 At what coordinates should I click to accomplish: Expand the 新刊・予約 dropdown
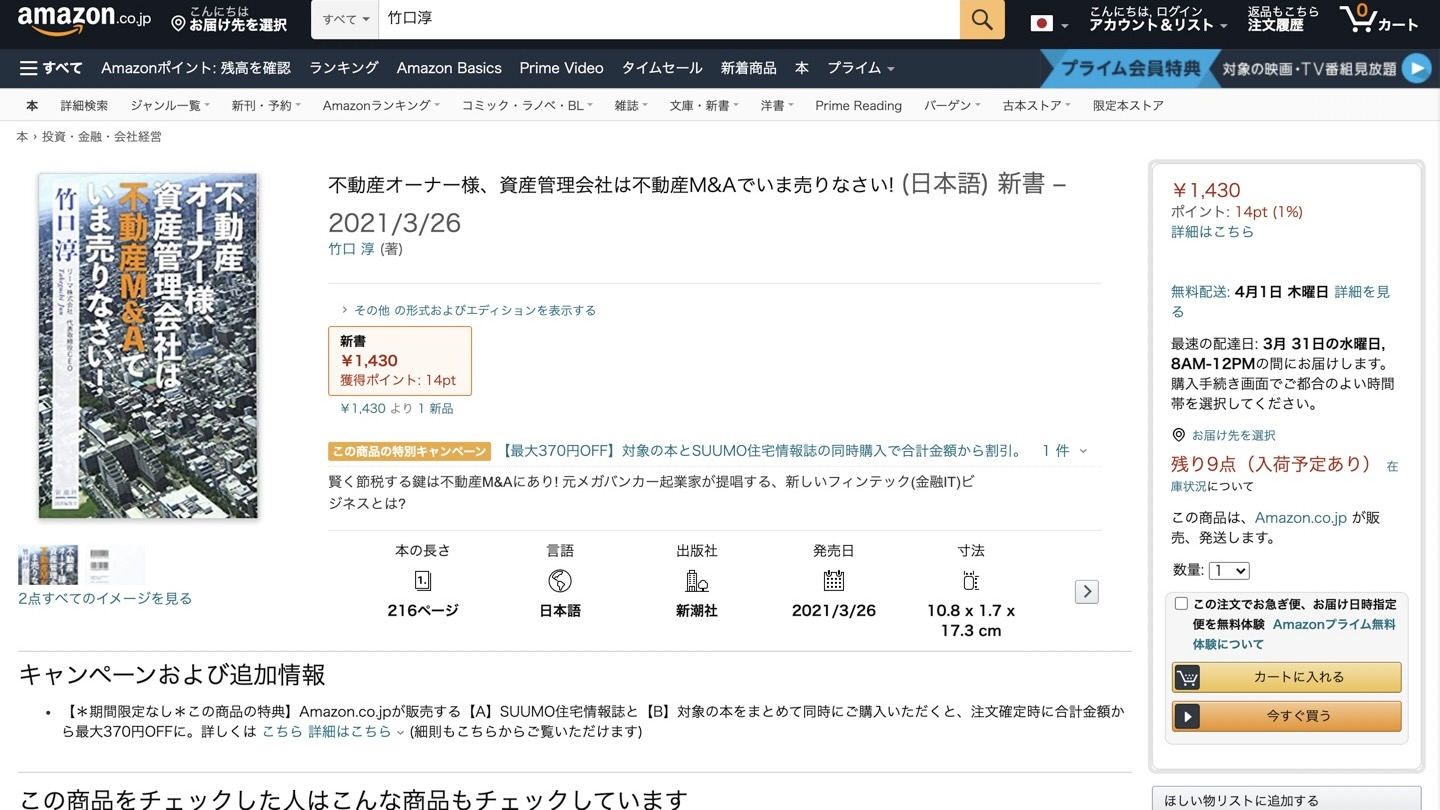point(266,106)
